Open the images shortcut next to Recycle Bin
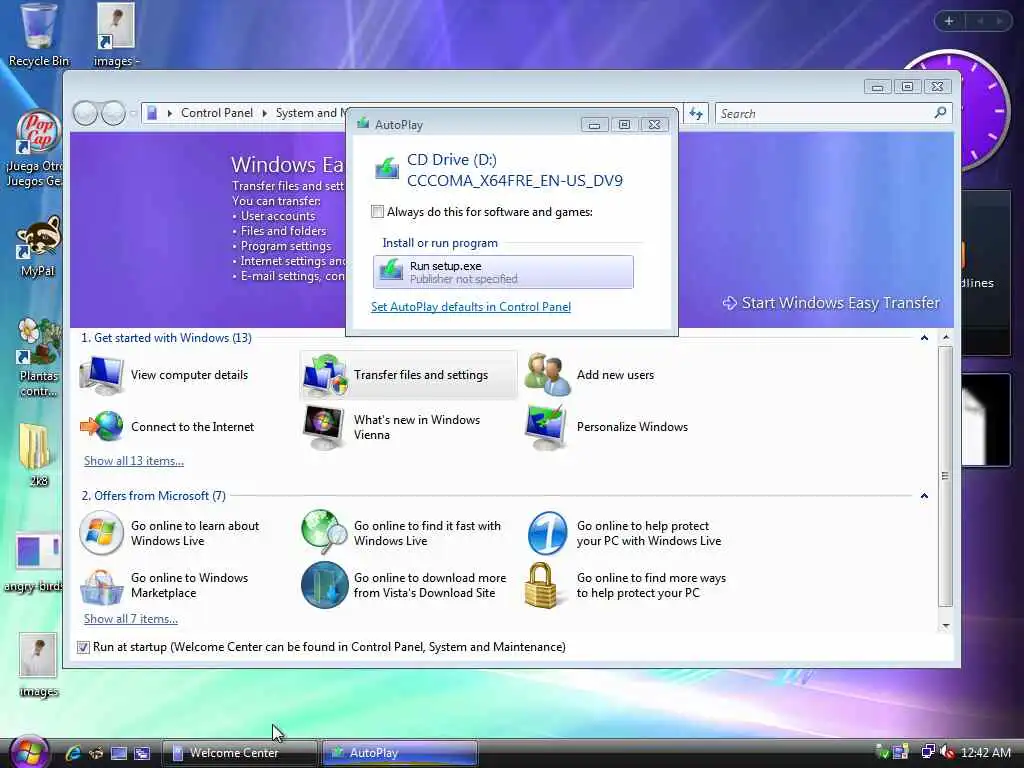Screen dimensions: 1024x768 (116, 36)
